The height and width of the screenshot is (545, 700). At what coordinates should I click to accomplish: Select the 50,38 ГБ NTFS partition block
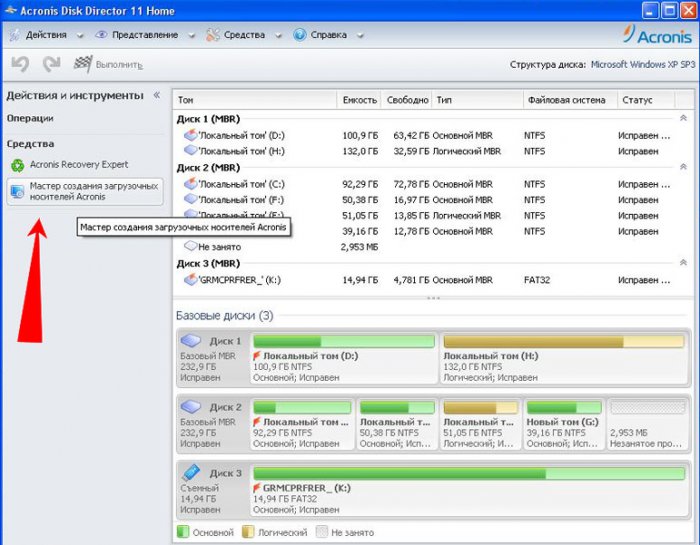coord(397,424)
